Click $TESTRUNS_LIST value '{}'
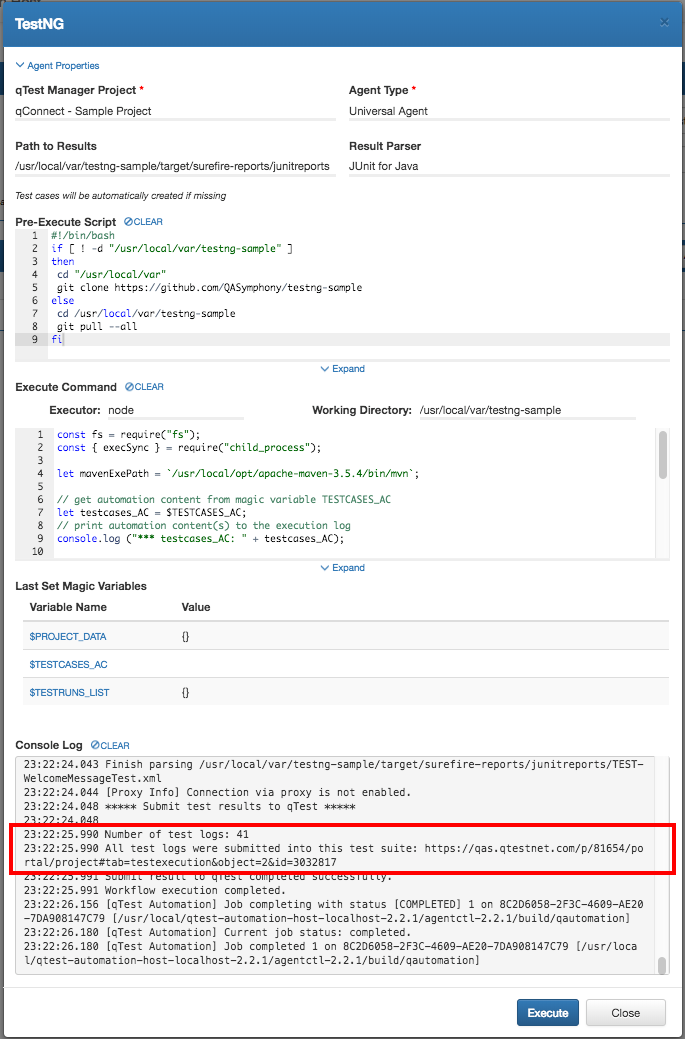Image resolution: width=685 pixels, height=1039 pixels. point(185,692)
